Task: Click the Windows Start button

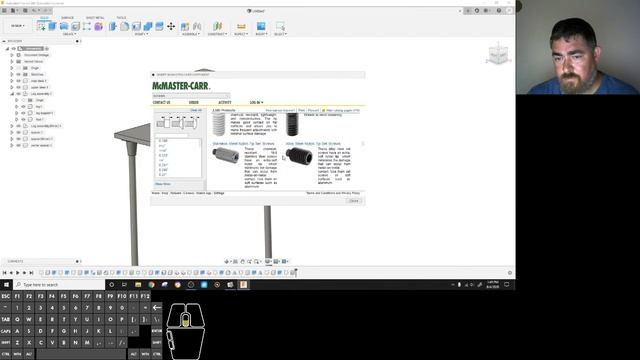Action: pyautogui.click(x=6, y=284)
